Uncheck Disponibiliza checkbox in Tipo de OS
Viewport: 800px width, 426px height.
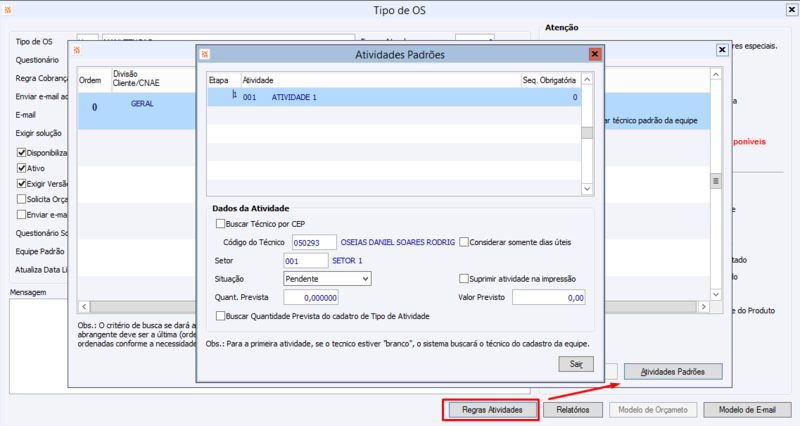pos(21,153)
